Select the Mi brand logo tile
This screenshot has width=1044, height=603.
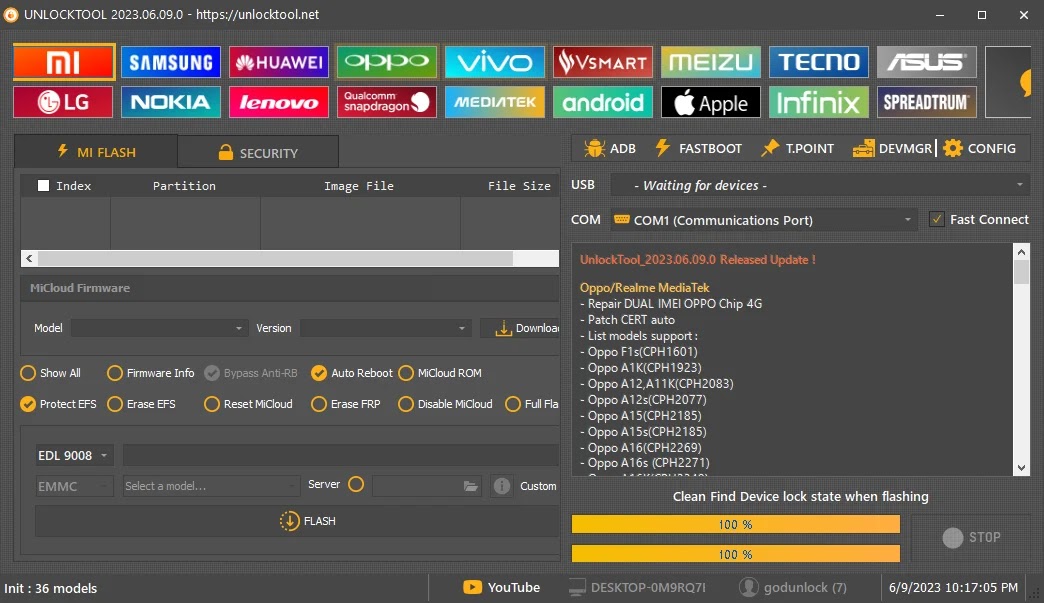tap(63, 63)
